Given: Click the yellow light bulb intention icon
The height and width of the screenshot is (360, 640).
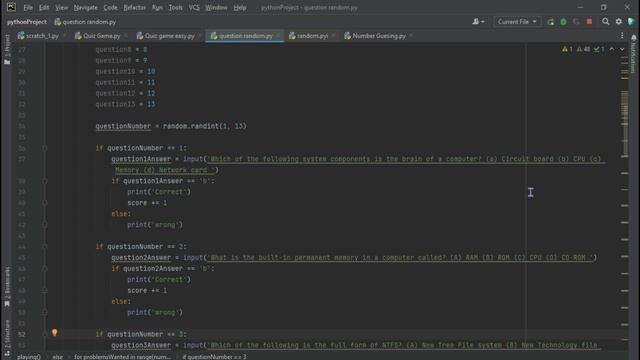Looking at the screenshot, I should coord(54,333).
